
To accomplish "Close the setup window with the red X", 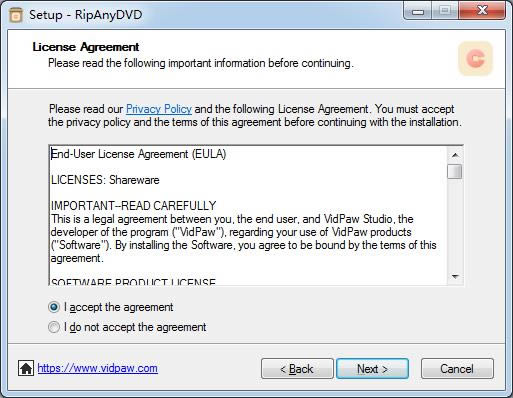I will tap(483, 11).
